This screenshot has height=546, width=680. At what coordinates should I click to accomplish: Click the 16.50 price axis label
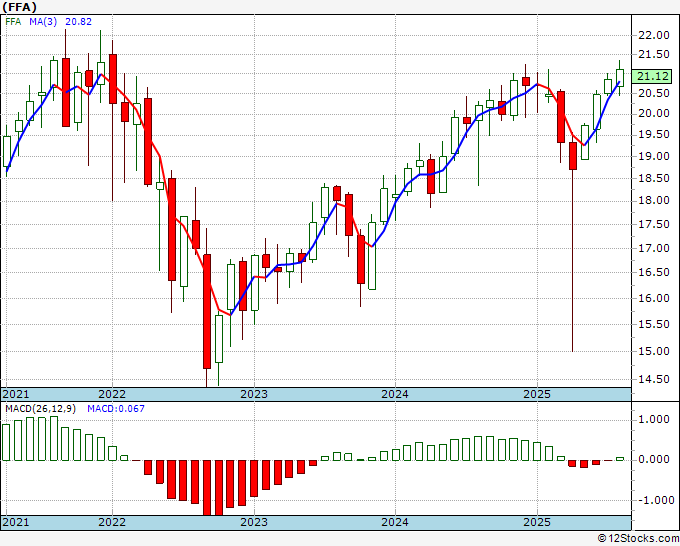[654, 272]
